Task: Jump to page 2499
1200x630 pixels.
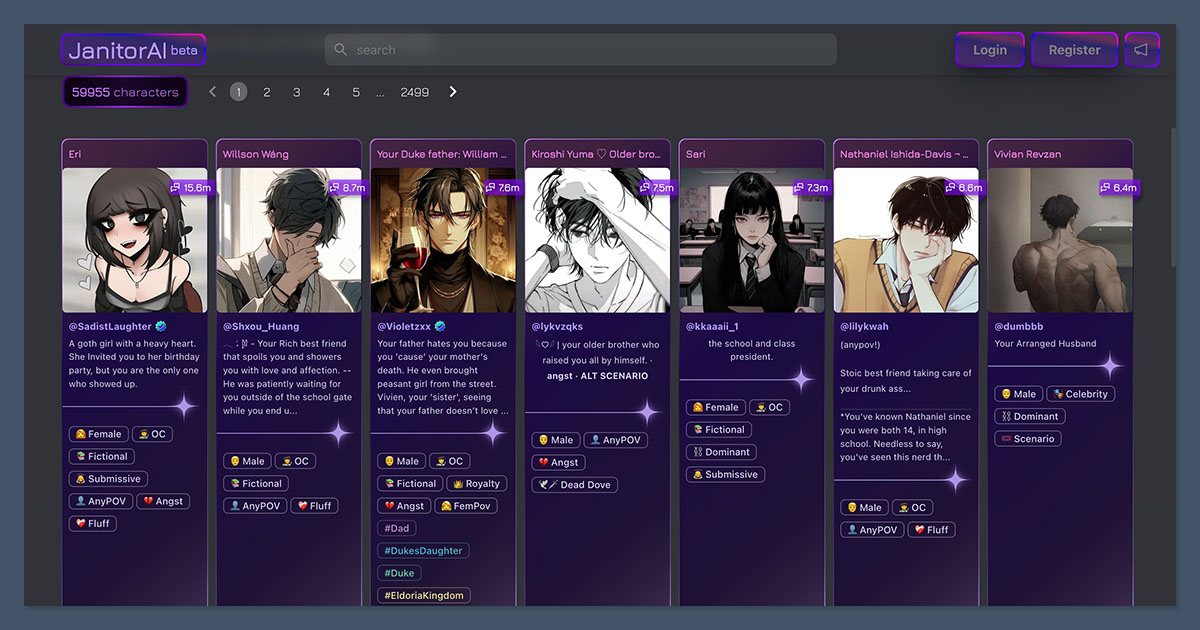Action: [x=414, y=92]
